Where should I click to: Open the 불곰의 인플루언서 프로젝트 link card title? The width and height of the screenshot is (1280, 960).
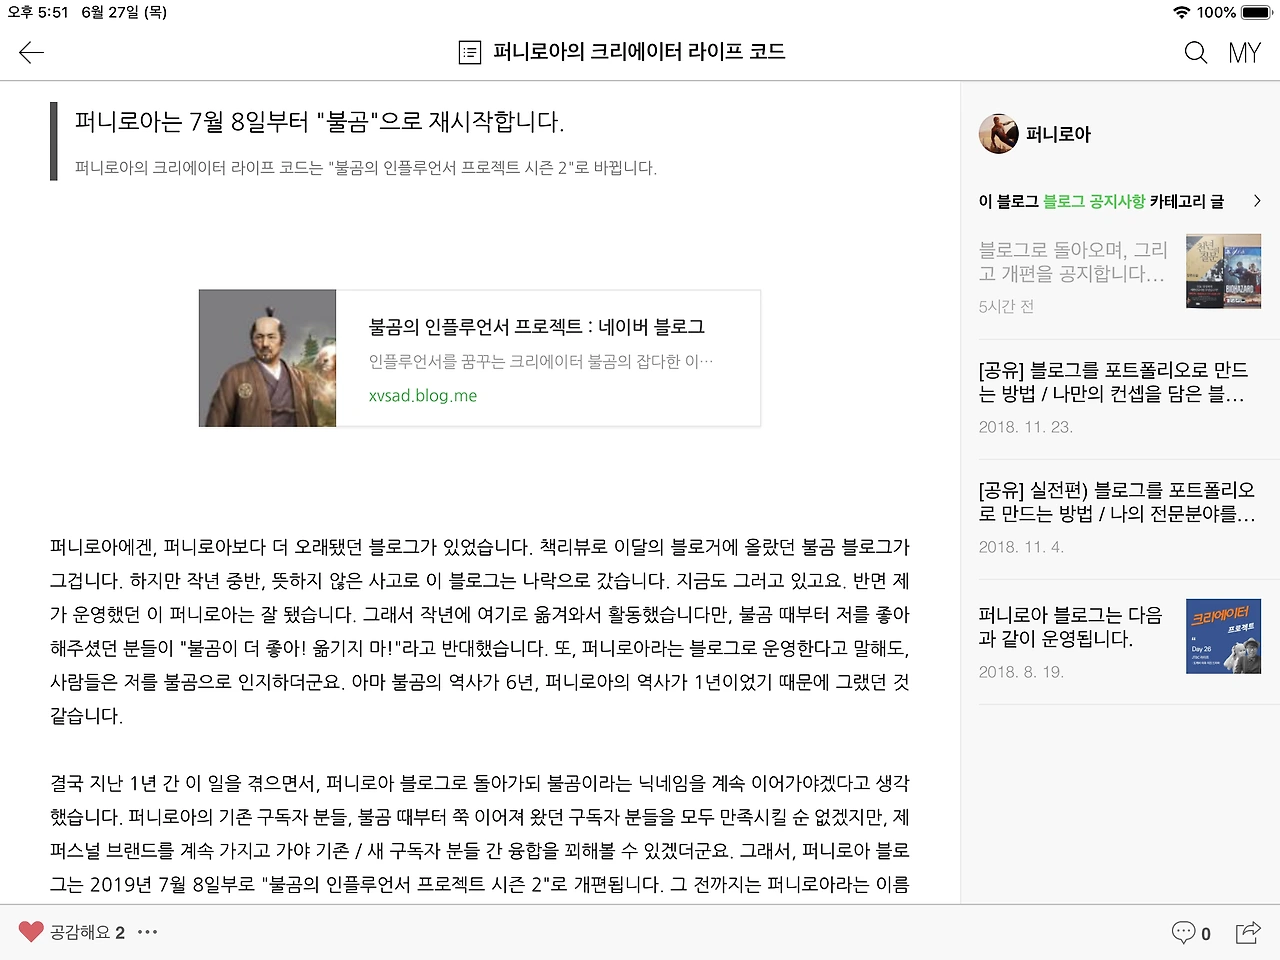click(536, 327)
